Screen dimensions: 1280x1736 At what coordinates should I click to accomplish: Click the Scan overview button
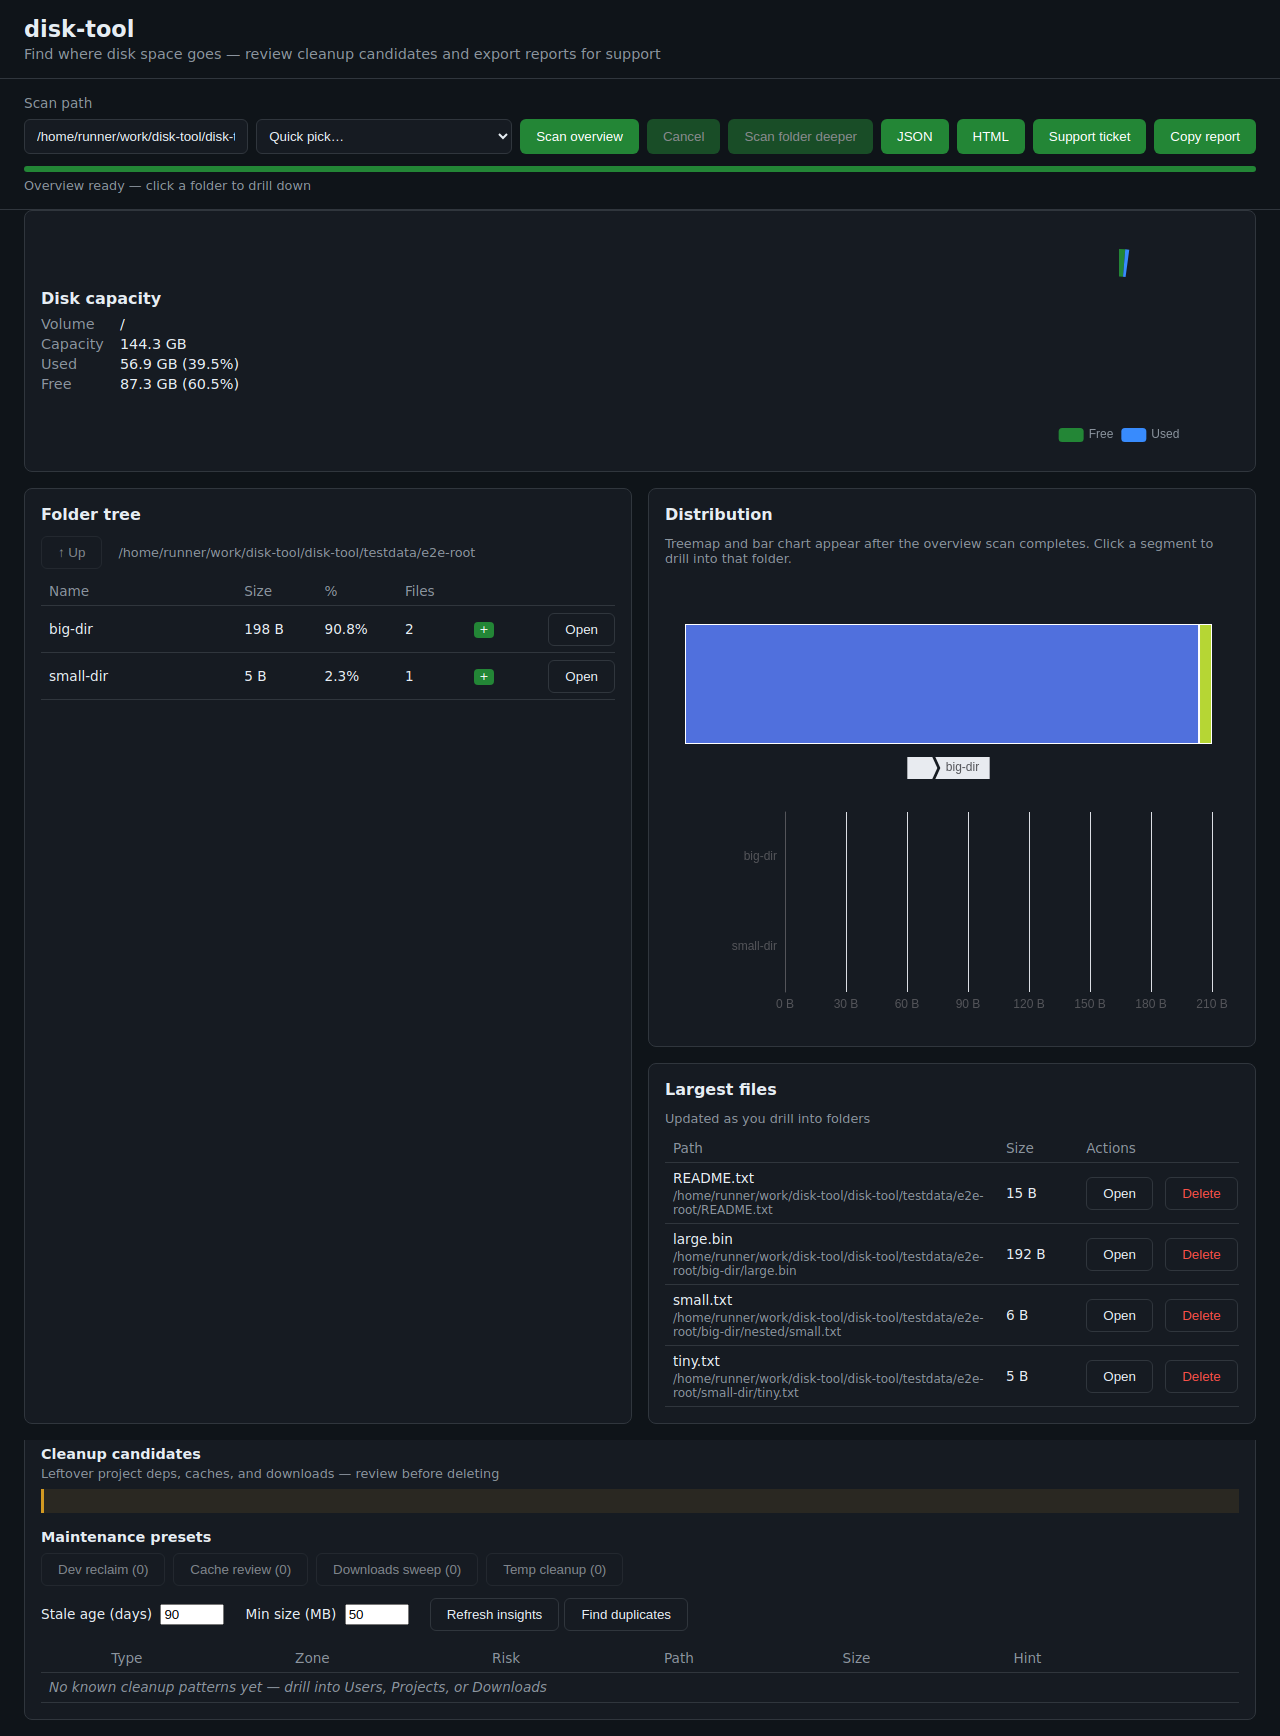tap(579, 137)
